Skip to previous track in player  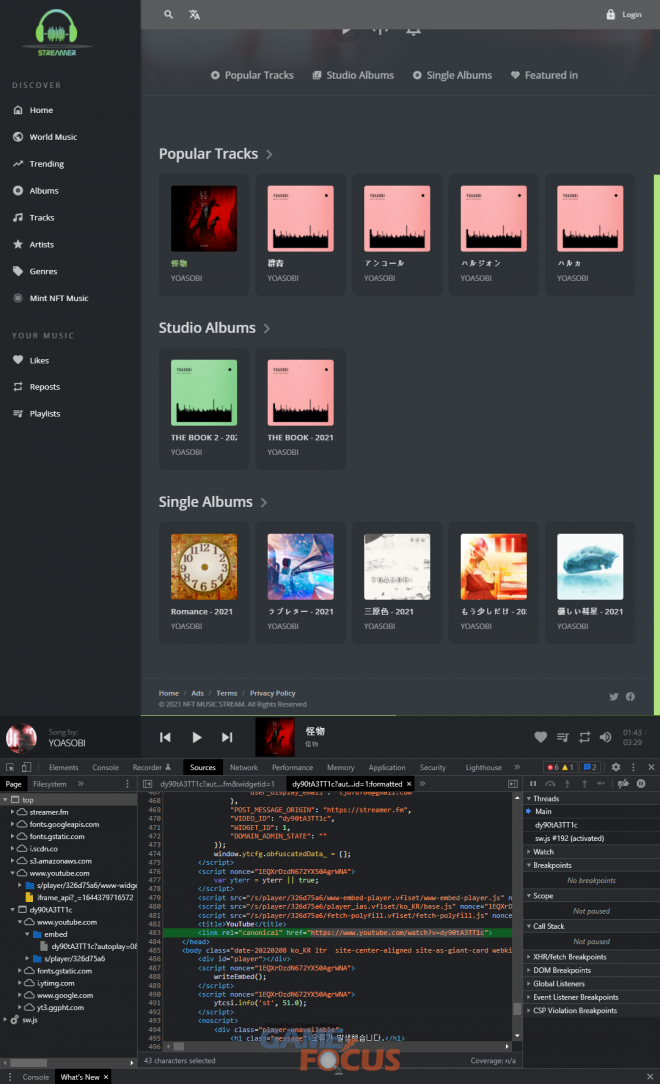165,738
